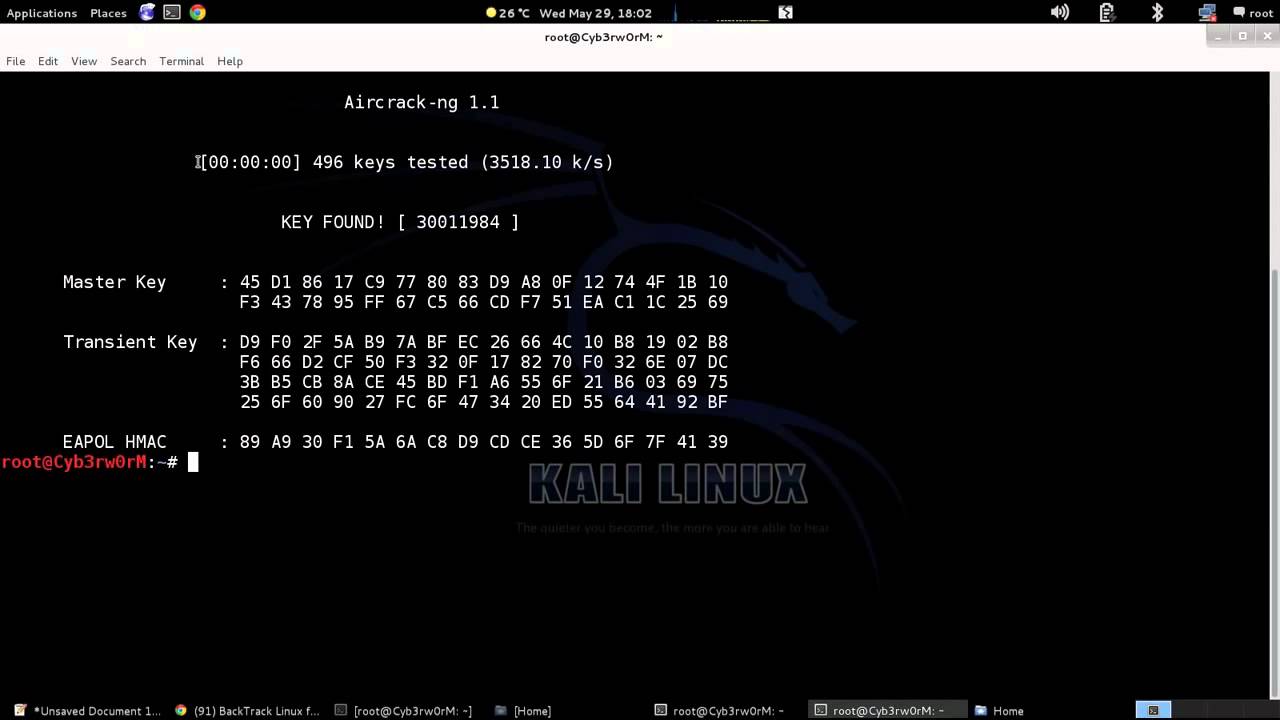Switch to inactive root@Cyb3rw0rM: ~ taskbar window
Screen dimensions: 1280x720
tap(720, 711)
